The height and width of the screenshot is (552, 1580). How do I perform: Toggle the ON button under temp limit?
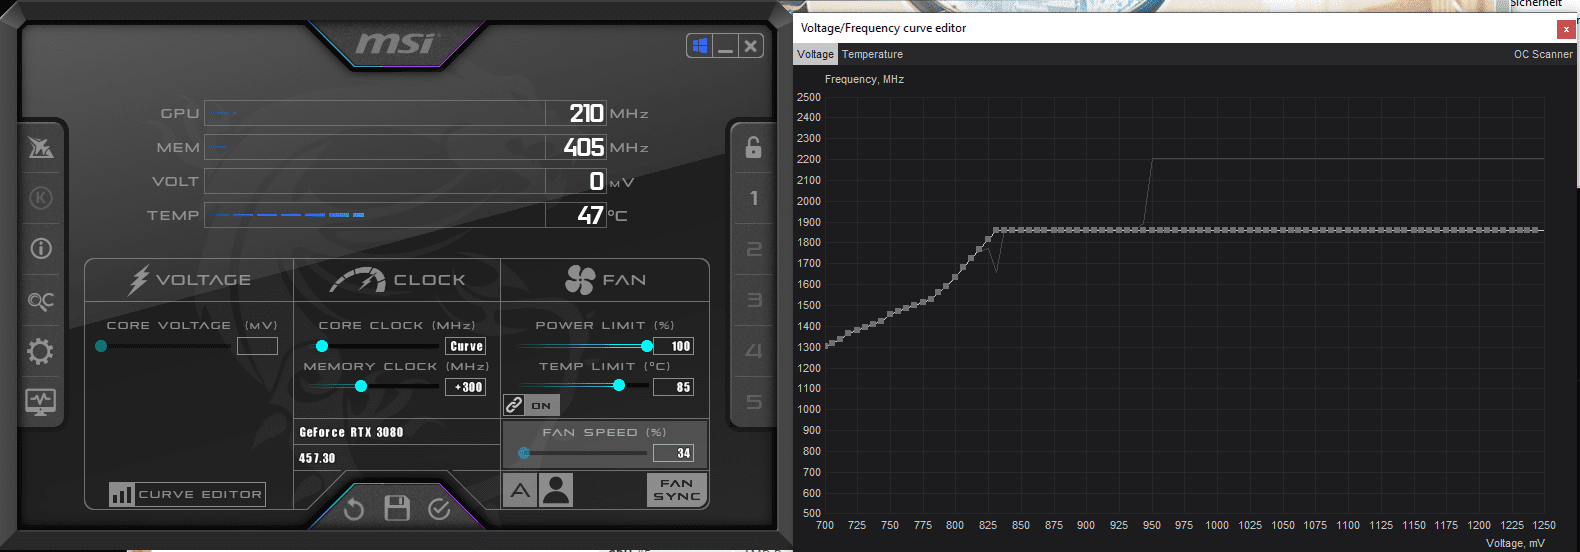[x=541, y=405]
